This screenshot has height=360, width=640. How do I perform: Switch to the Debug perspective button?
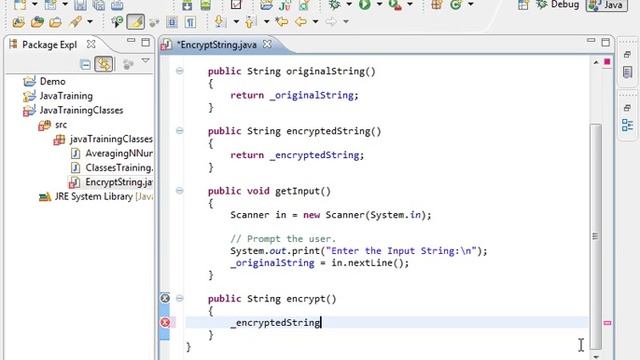coord(557,4)
